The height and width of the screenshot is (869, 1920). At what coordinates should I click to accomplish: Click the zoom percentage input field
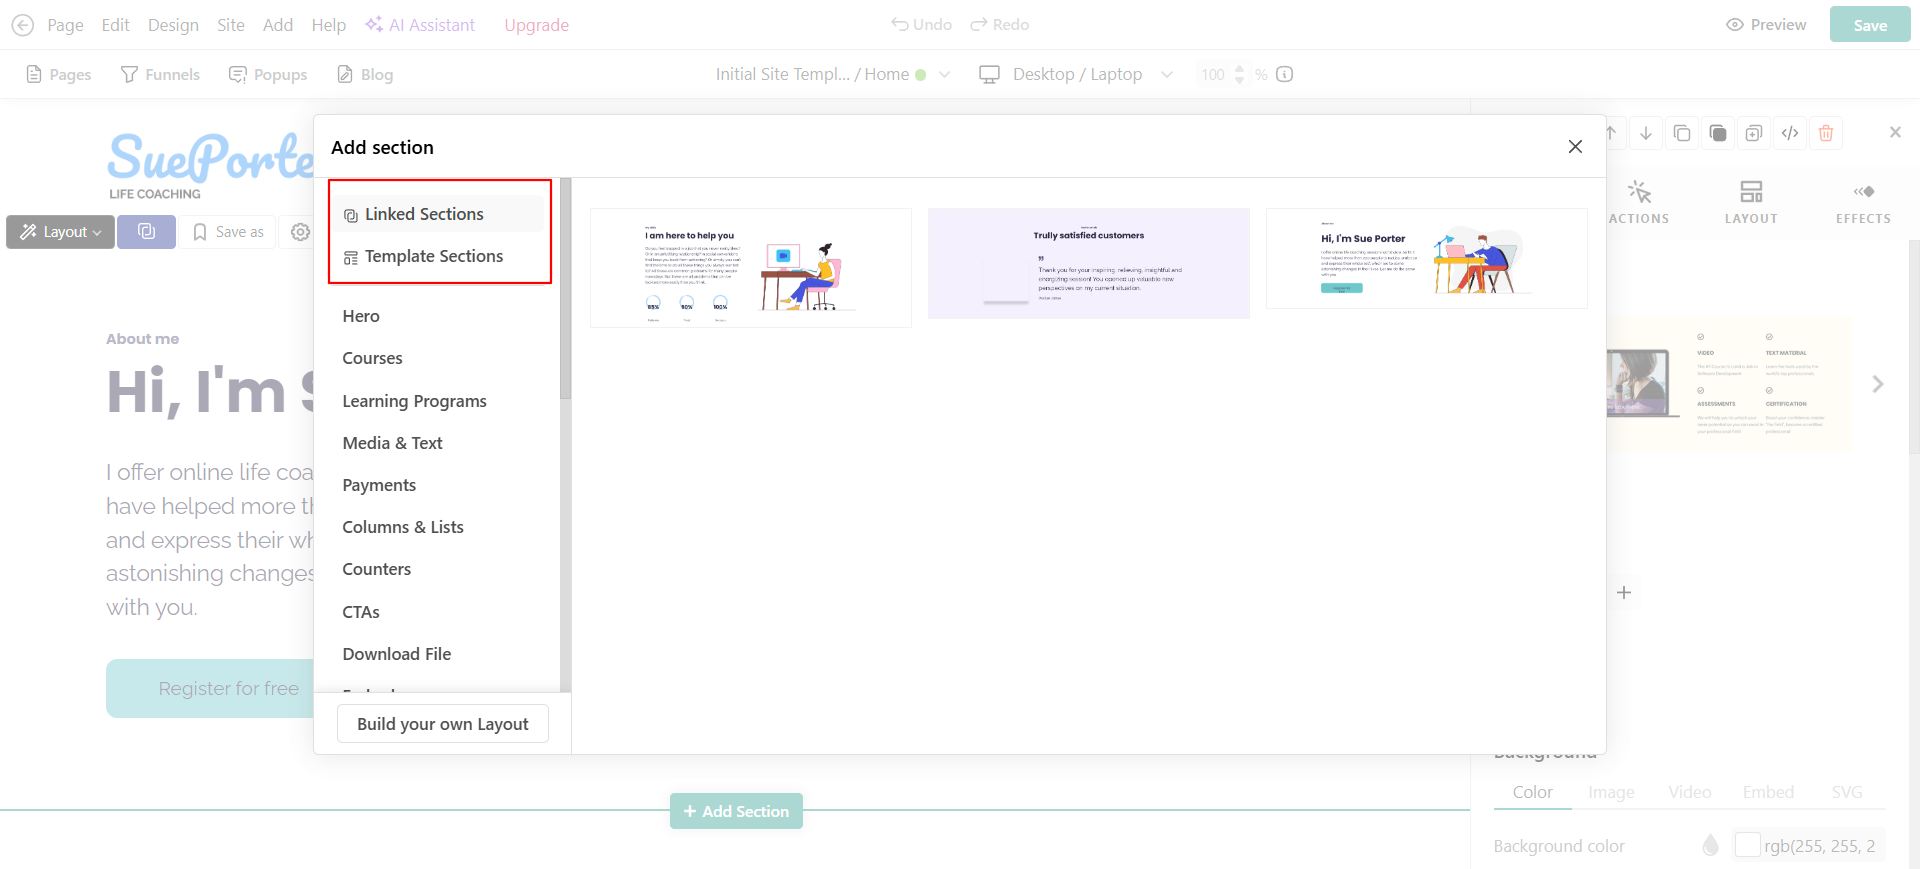[x=1213, y=74]
